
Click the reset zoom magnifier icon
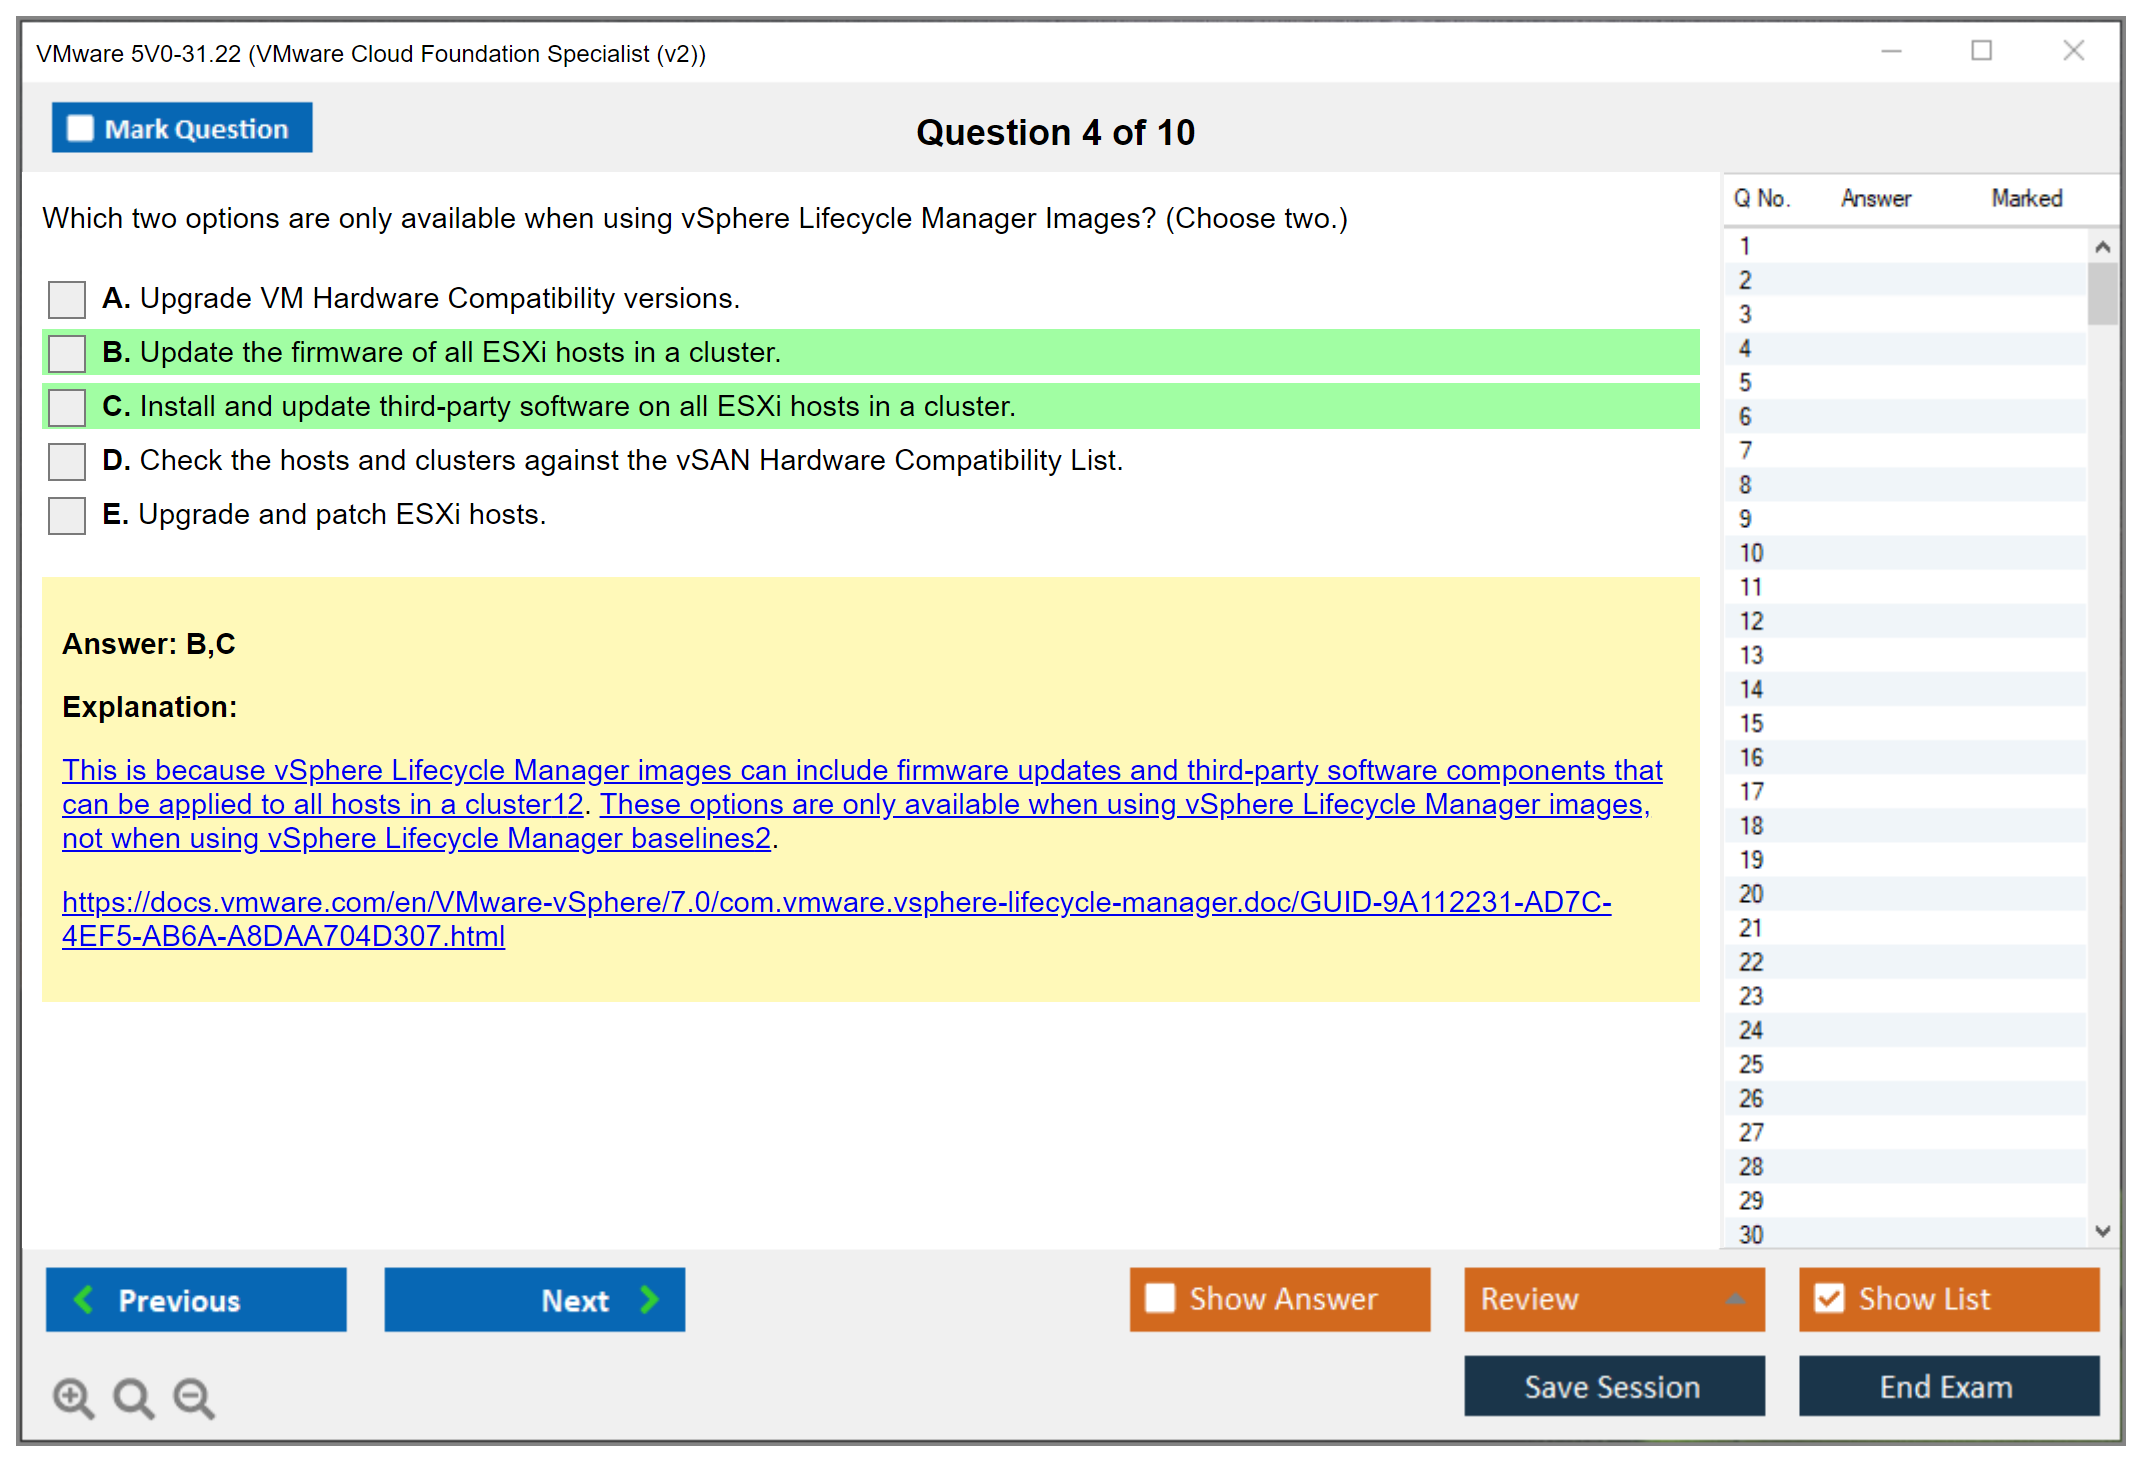(133, 1397)
